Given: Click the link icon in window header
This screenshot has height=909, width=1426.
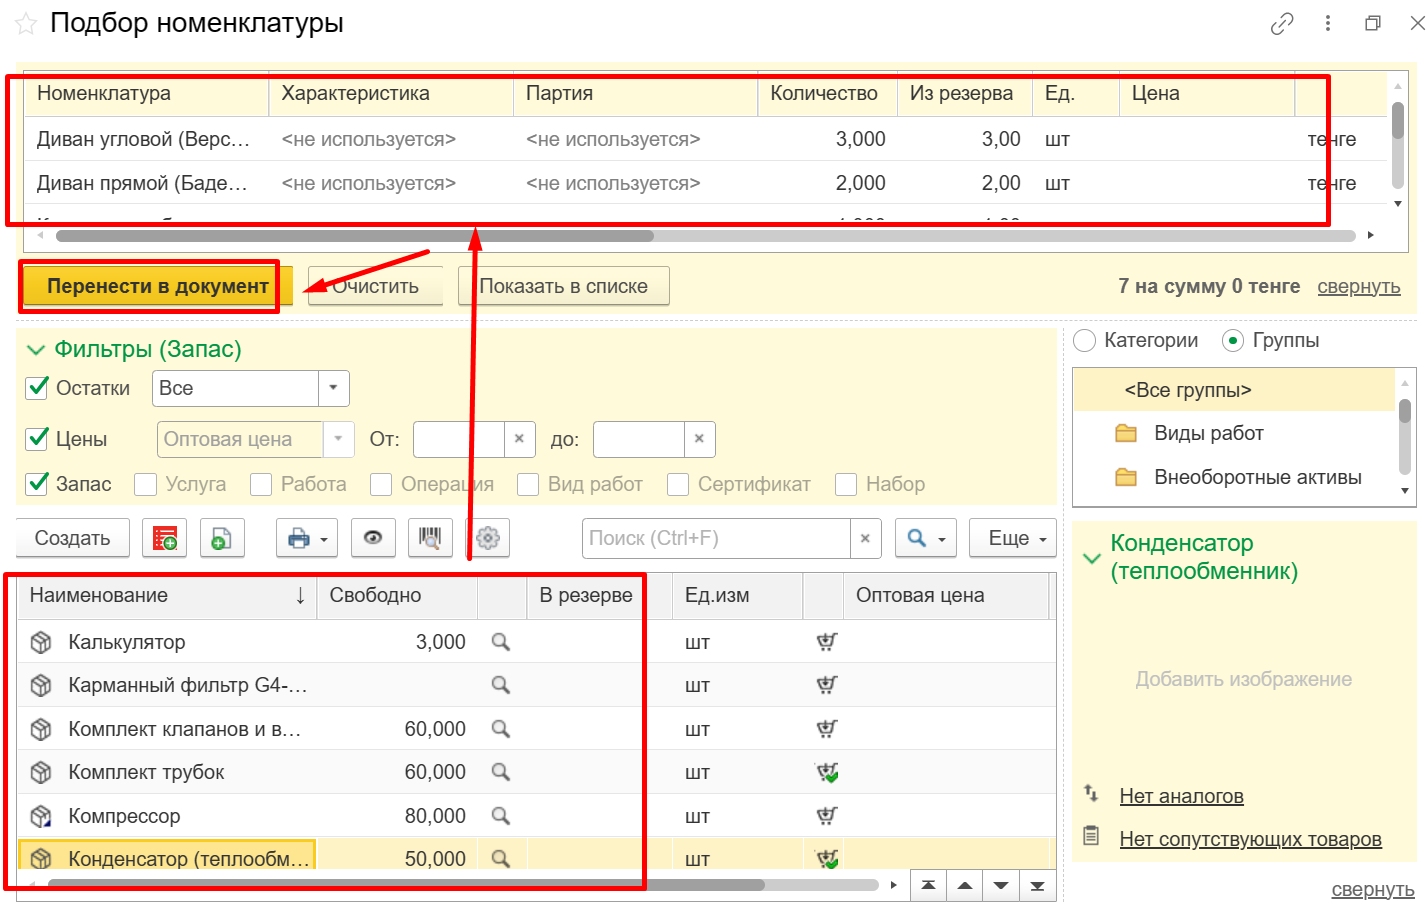Looking at the screenshot, I should [x=1281, y=24].
